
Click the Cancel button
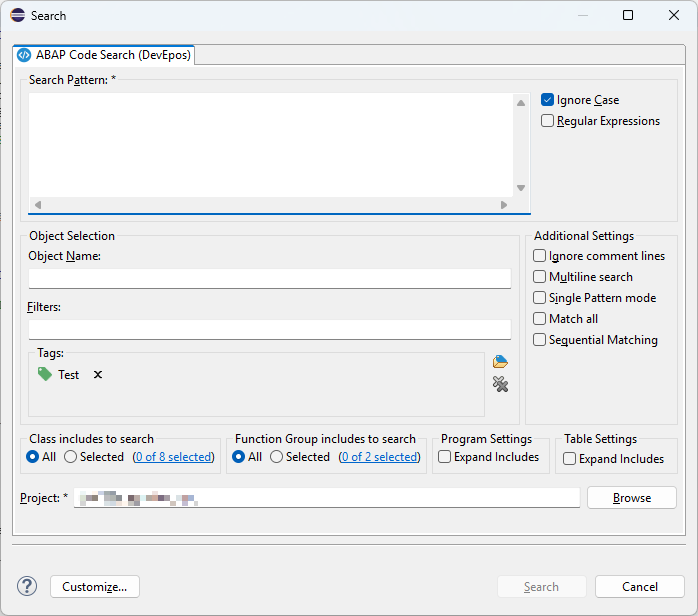coord(640,587)
